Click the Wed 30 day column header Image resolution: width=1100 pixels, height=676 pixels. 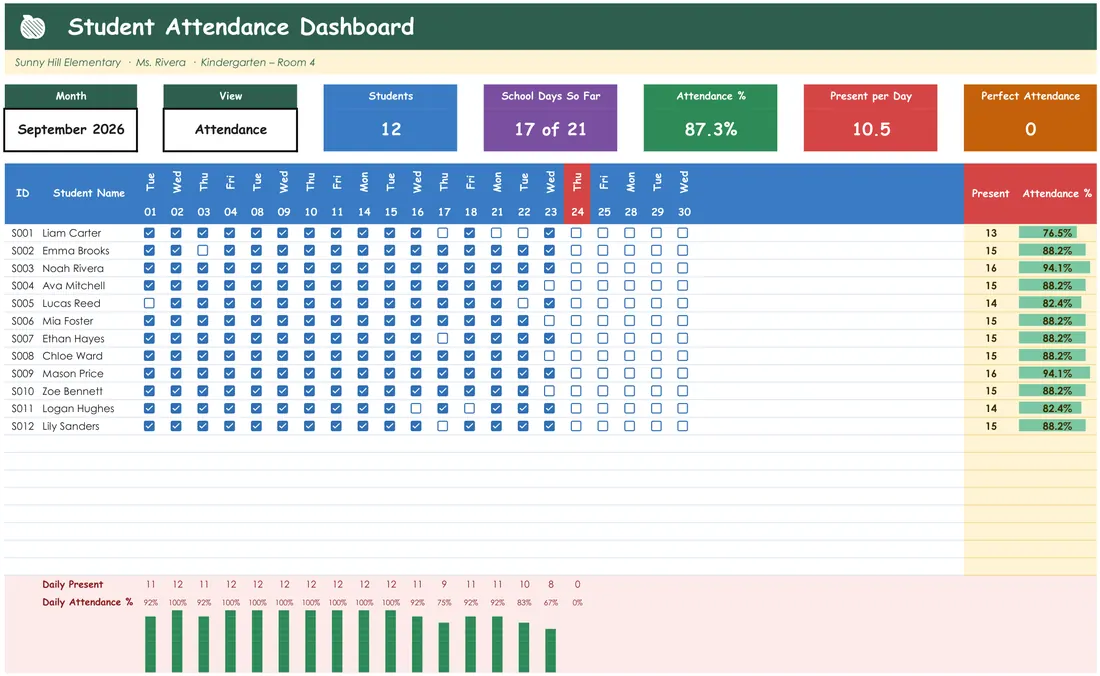pos(684,194)
